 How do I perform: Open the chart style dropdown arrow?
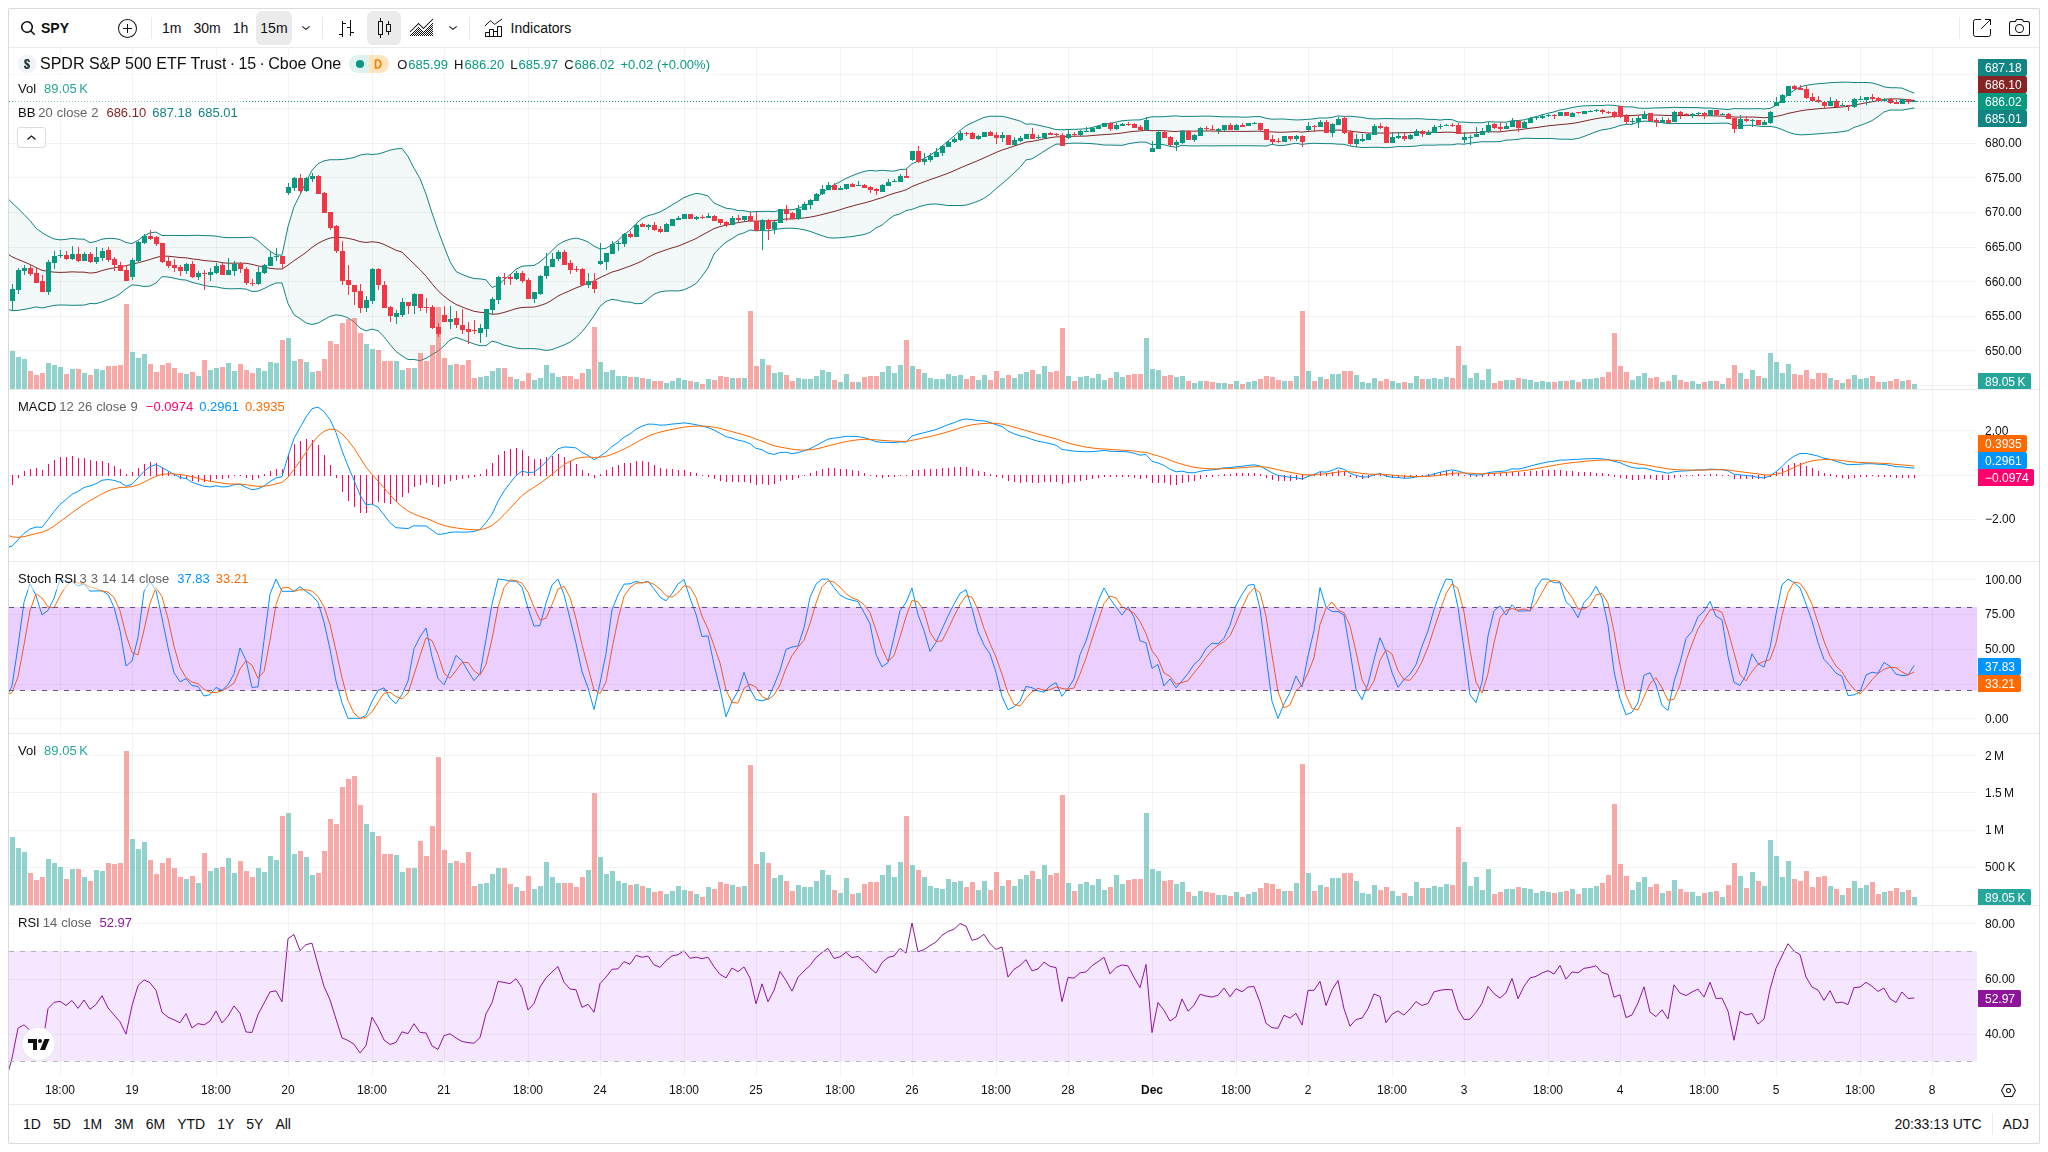[x=453, y=28]
